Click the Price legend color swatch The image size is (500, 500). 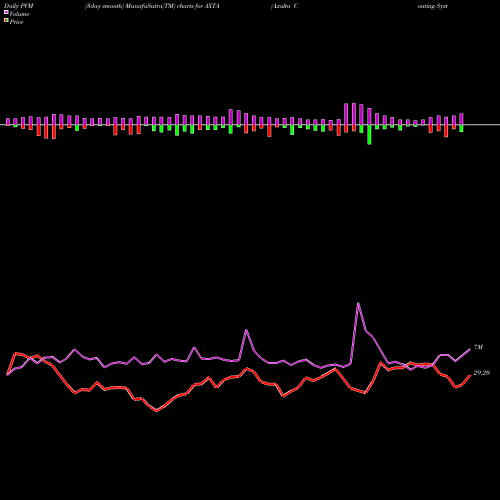pyautogui.click(x=6, y=21)
